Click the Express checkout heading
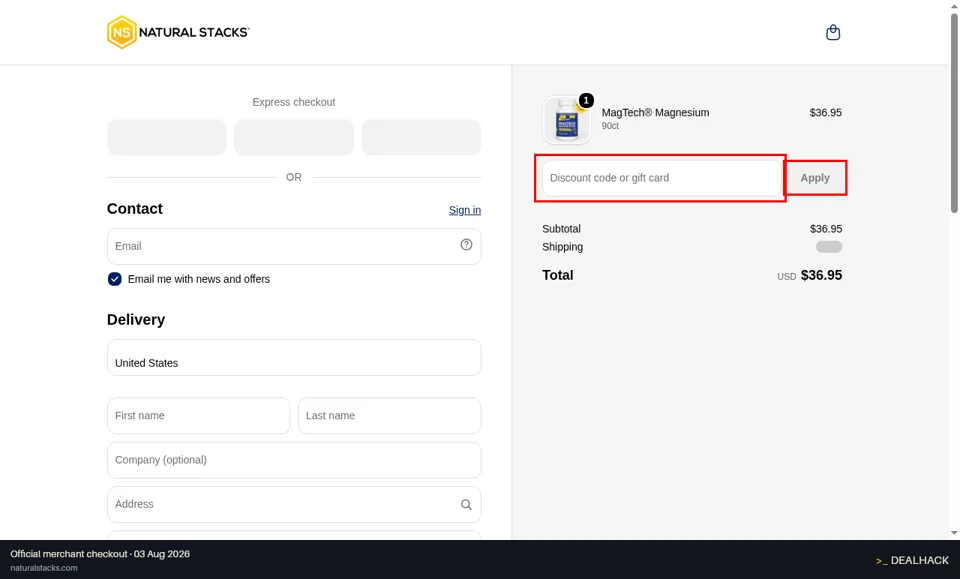Screen dimensions: 960x579 tap(294, 102)
